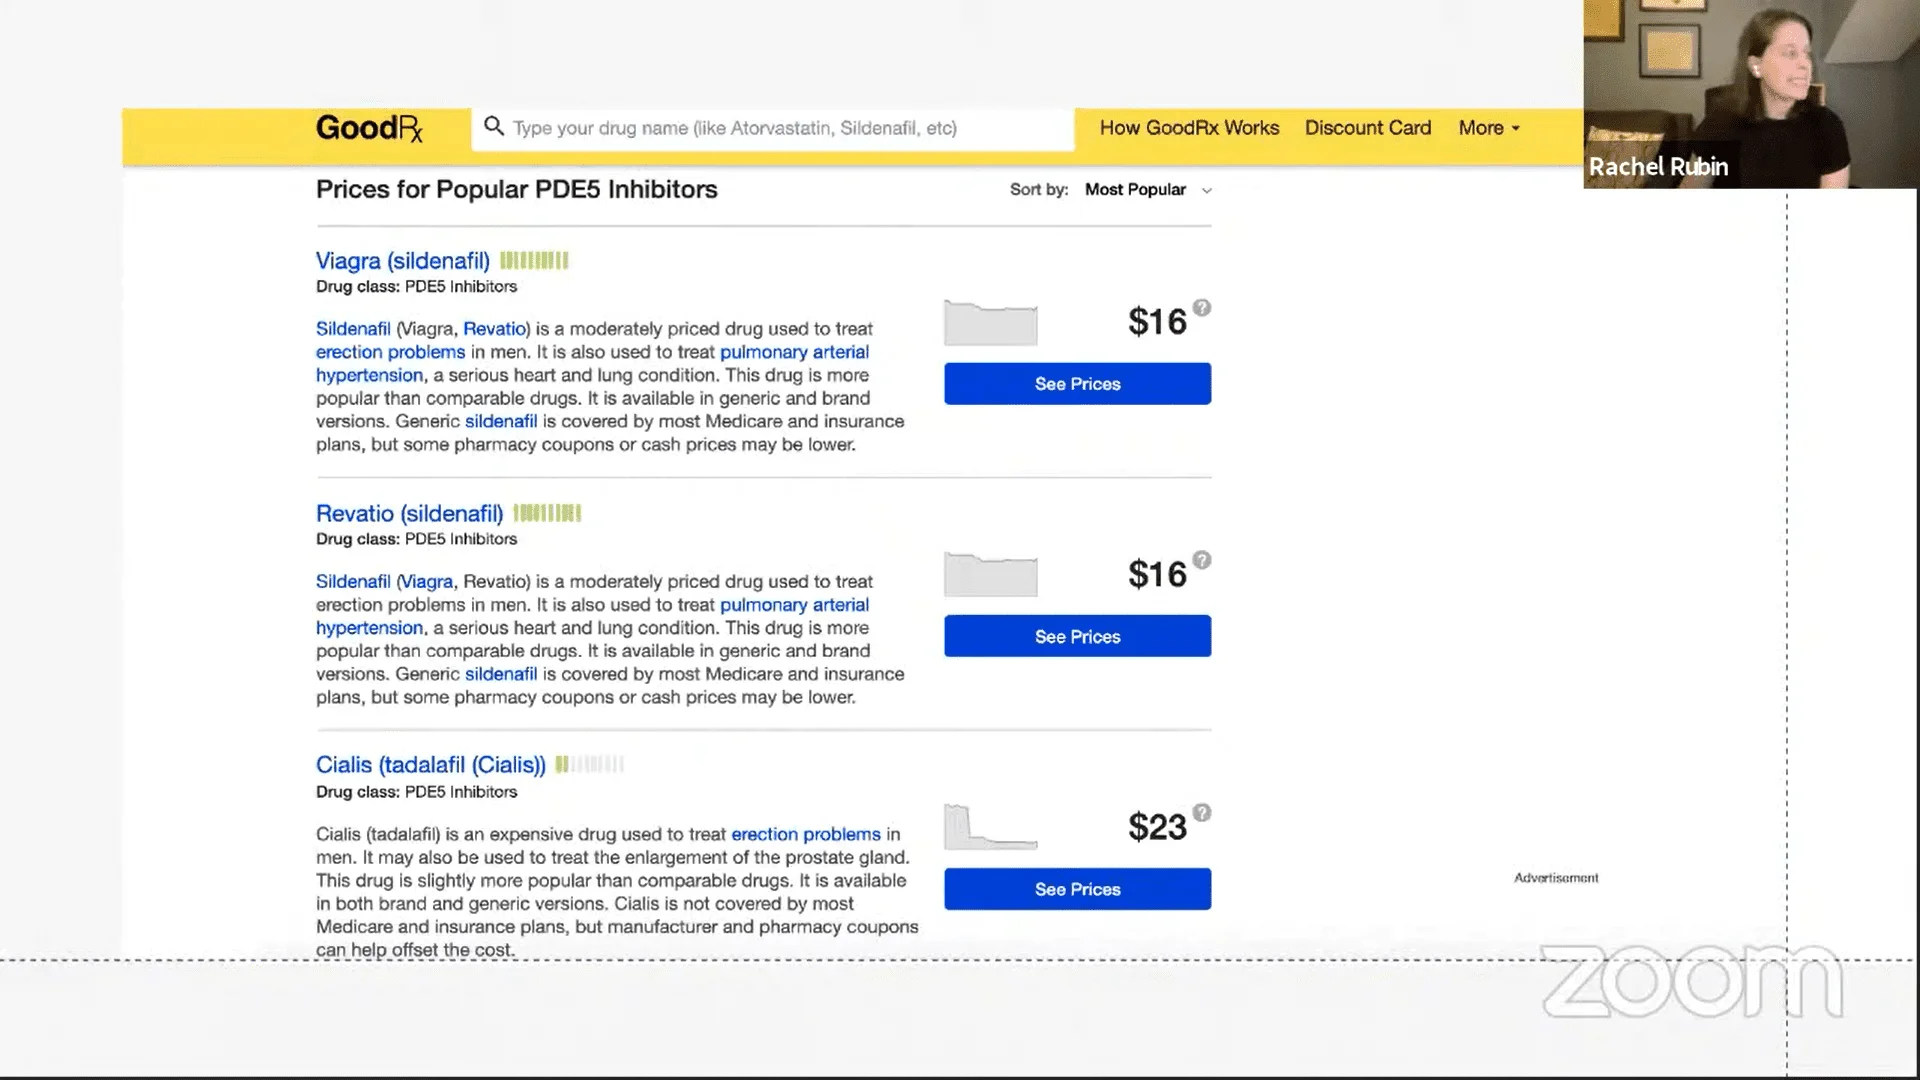Click Viagra popularity bar indicator
This screenshot has width=1920, height=1080.
534,261
